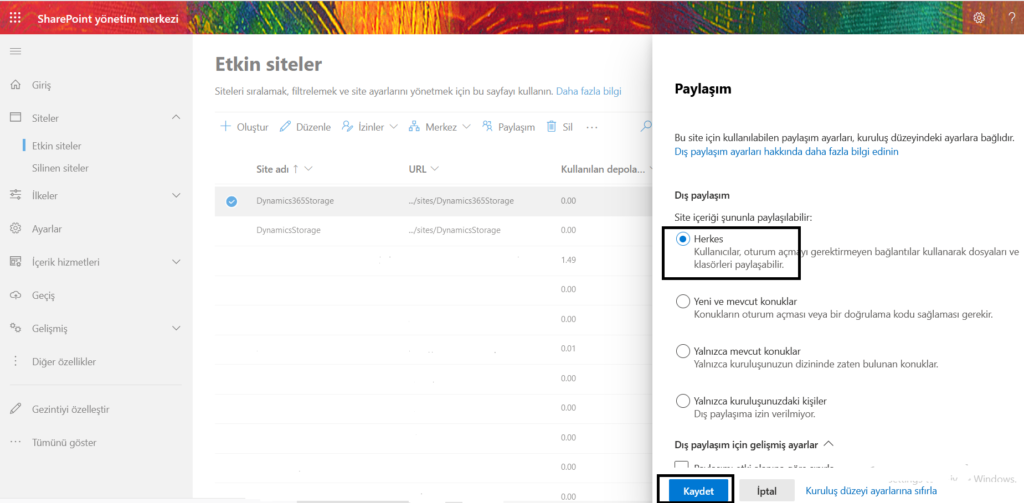Click Tümünü göster in sidebar
The height and width of the screenshot is (503, 1024).
64,442
